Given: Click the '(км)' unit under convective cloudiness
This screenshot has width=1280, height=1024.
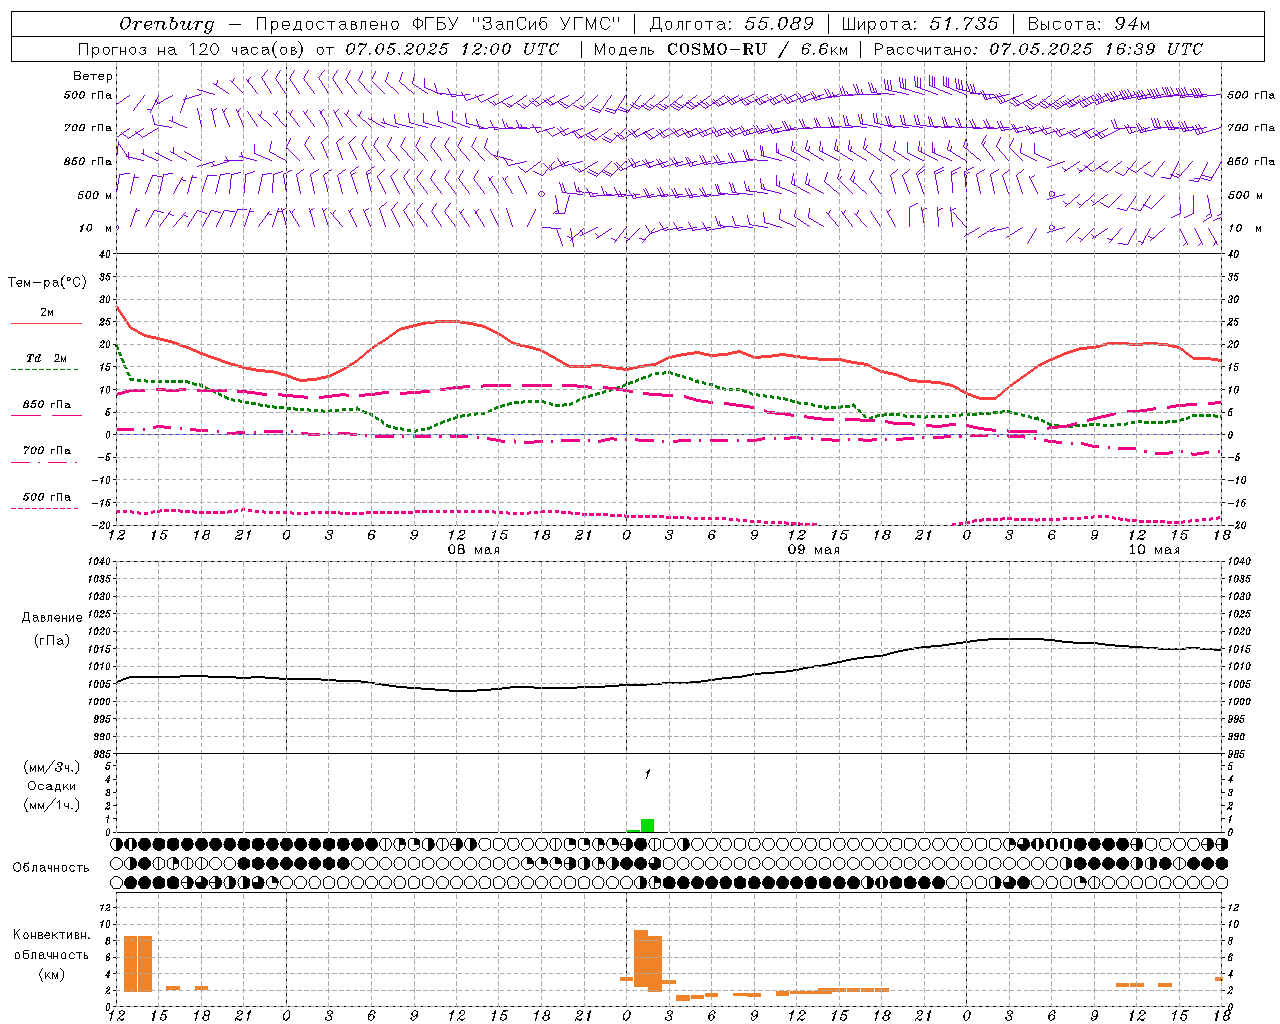Looking at the screenshot, I should pyautogui.click(x=51, y=974).
